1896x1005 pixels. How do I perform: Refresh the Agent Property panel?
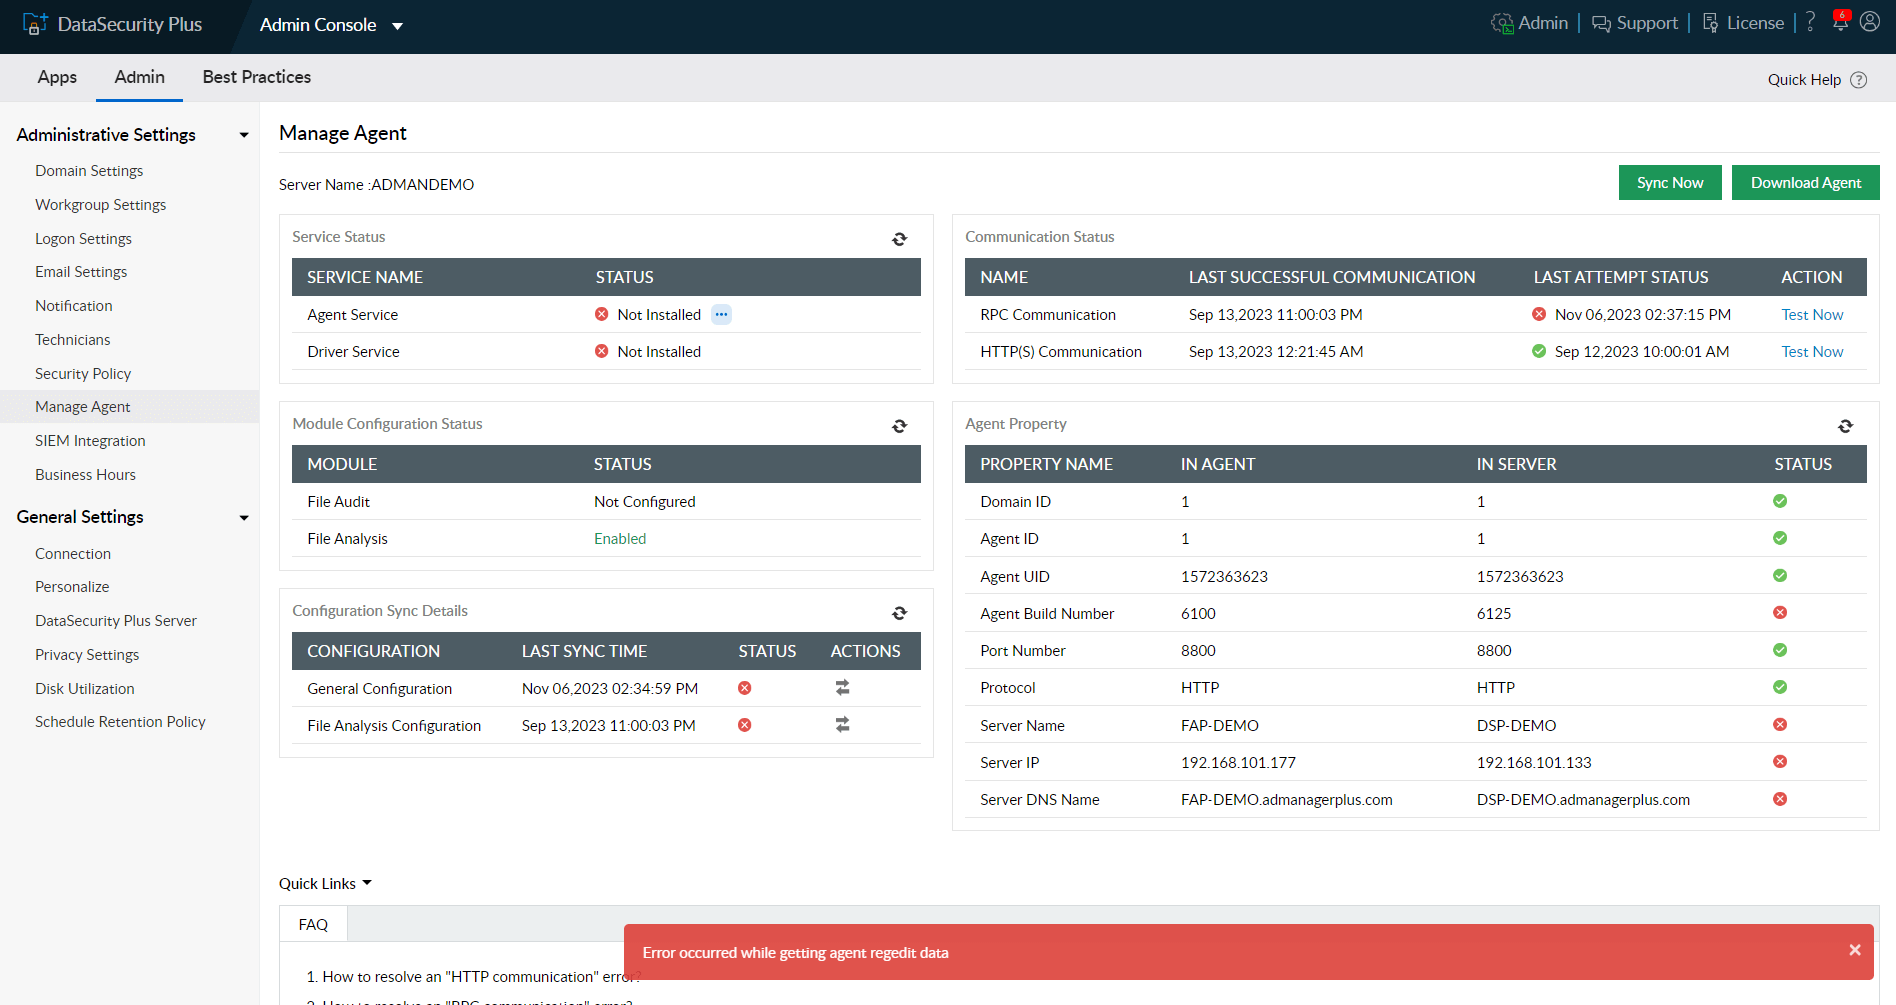(1845, 426)
